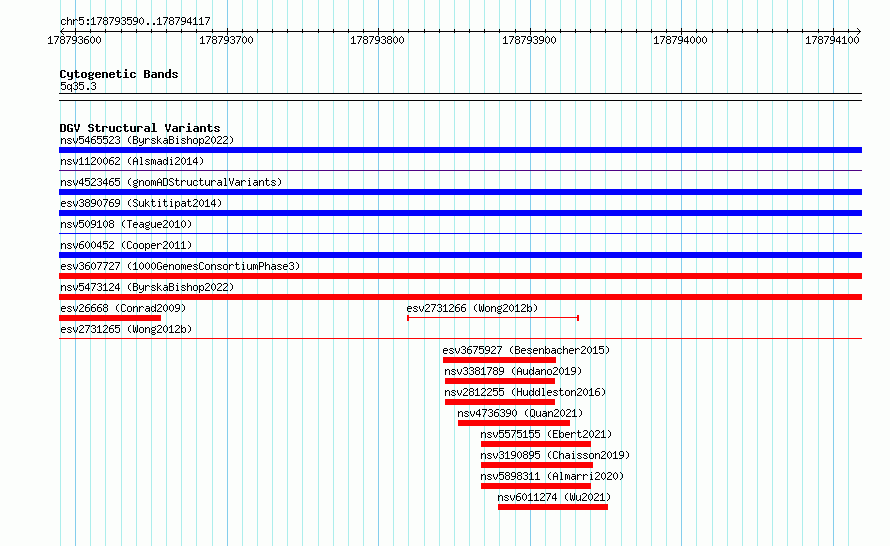
Task: Click the red bar under nsv5575155
Action: point(536,444)
